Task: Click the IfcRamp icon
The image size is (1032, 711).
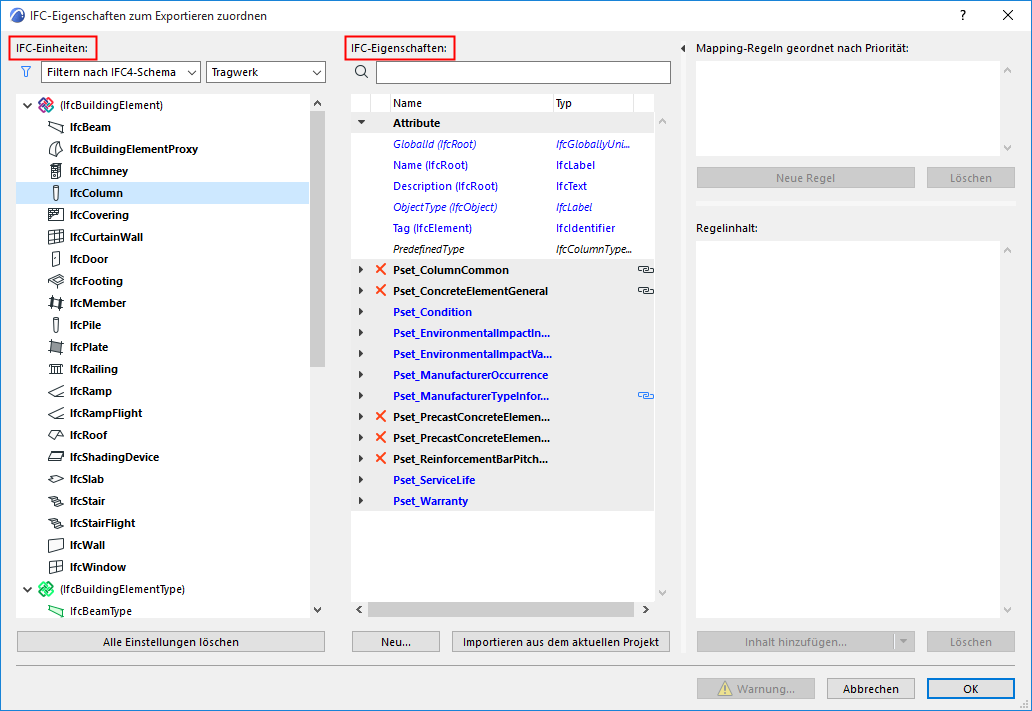Action: [56, 391]
